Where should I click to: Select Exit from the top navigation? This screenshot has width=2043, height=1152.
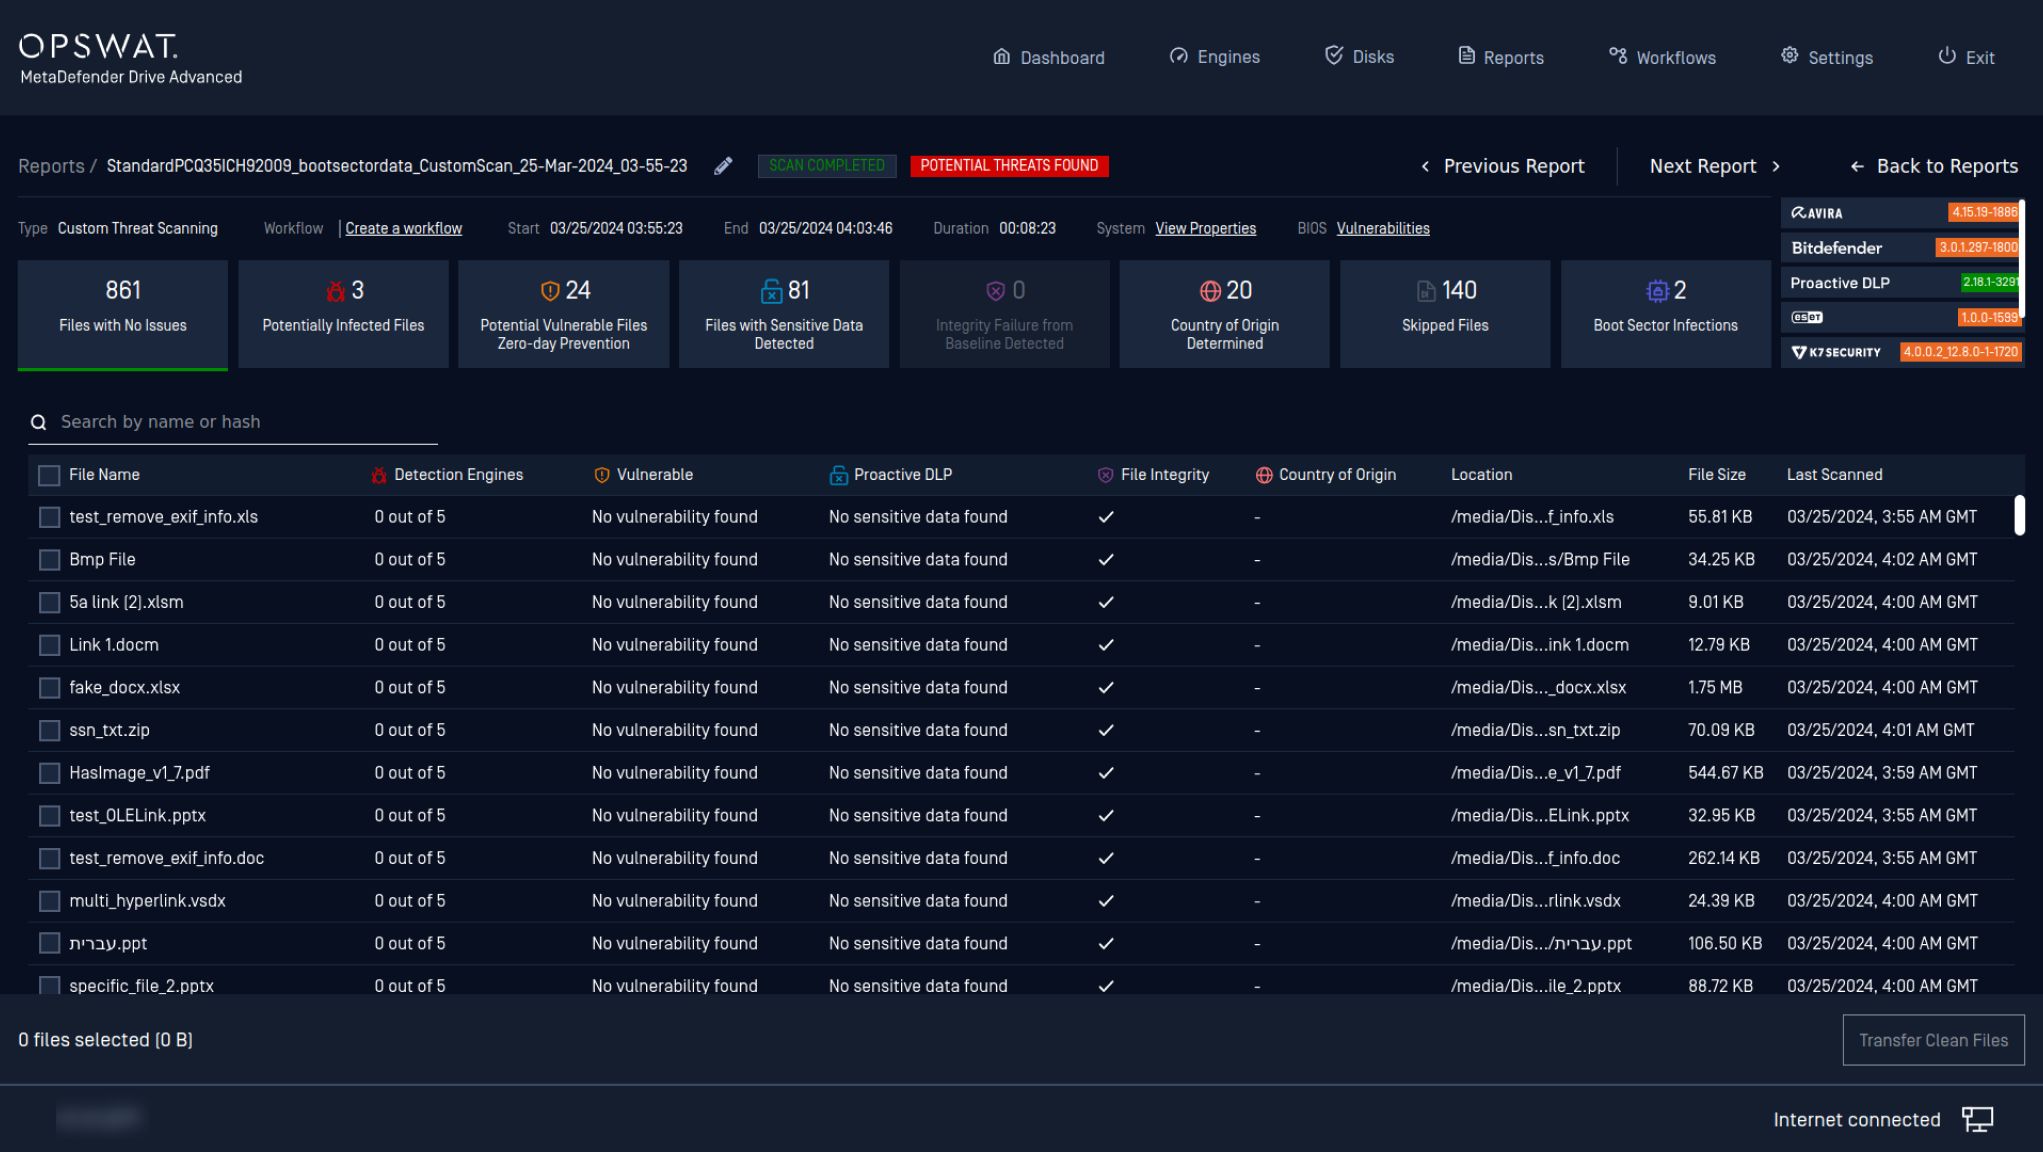click(1965, 57)
